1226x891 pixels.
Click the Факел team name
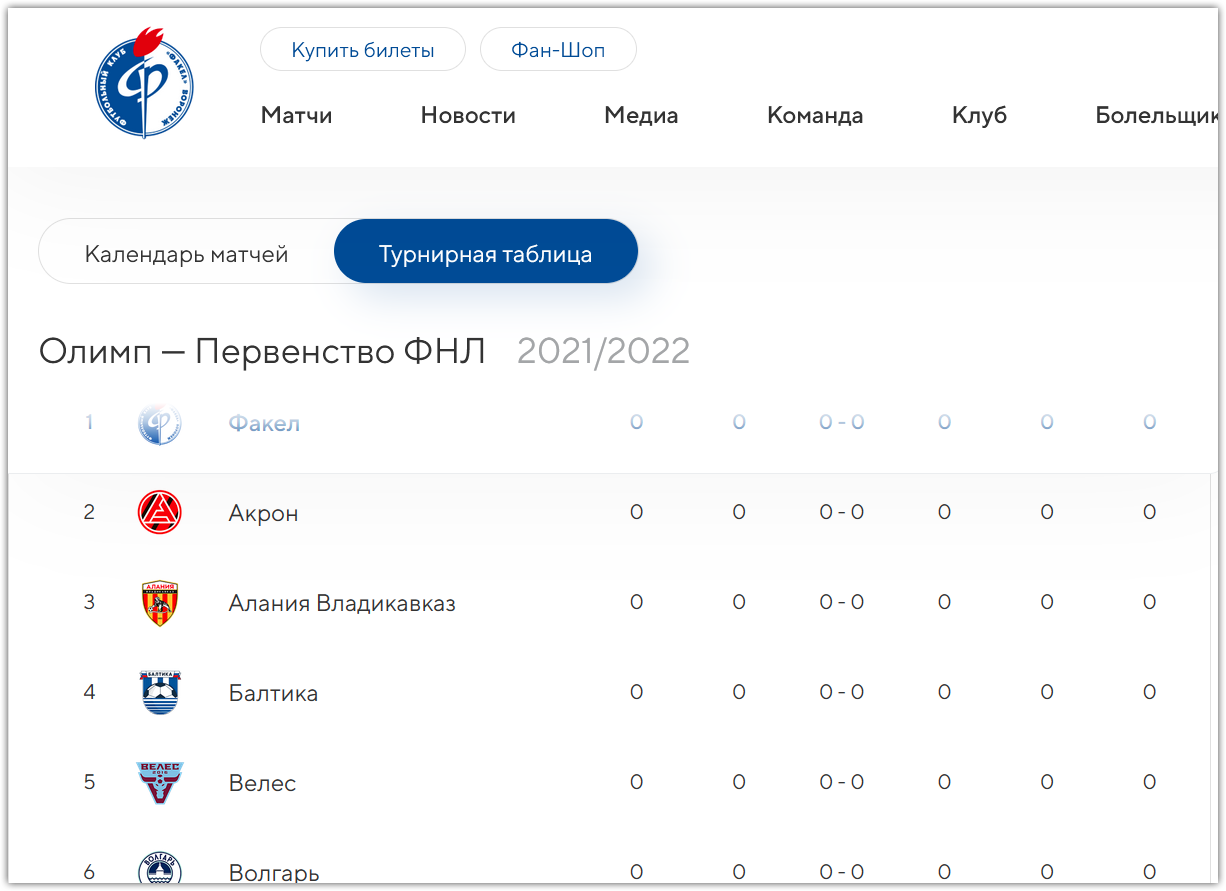point(264,423)
